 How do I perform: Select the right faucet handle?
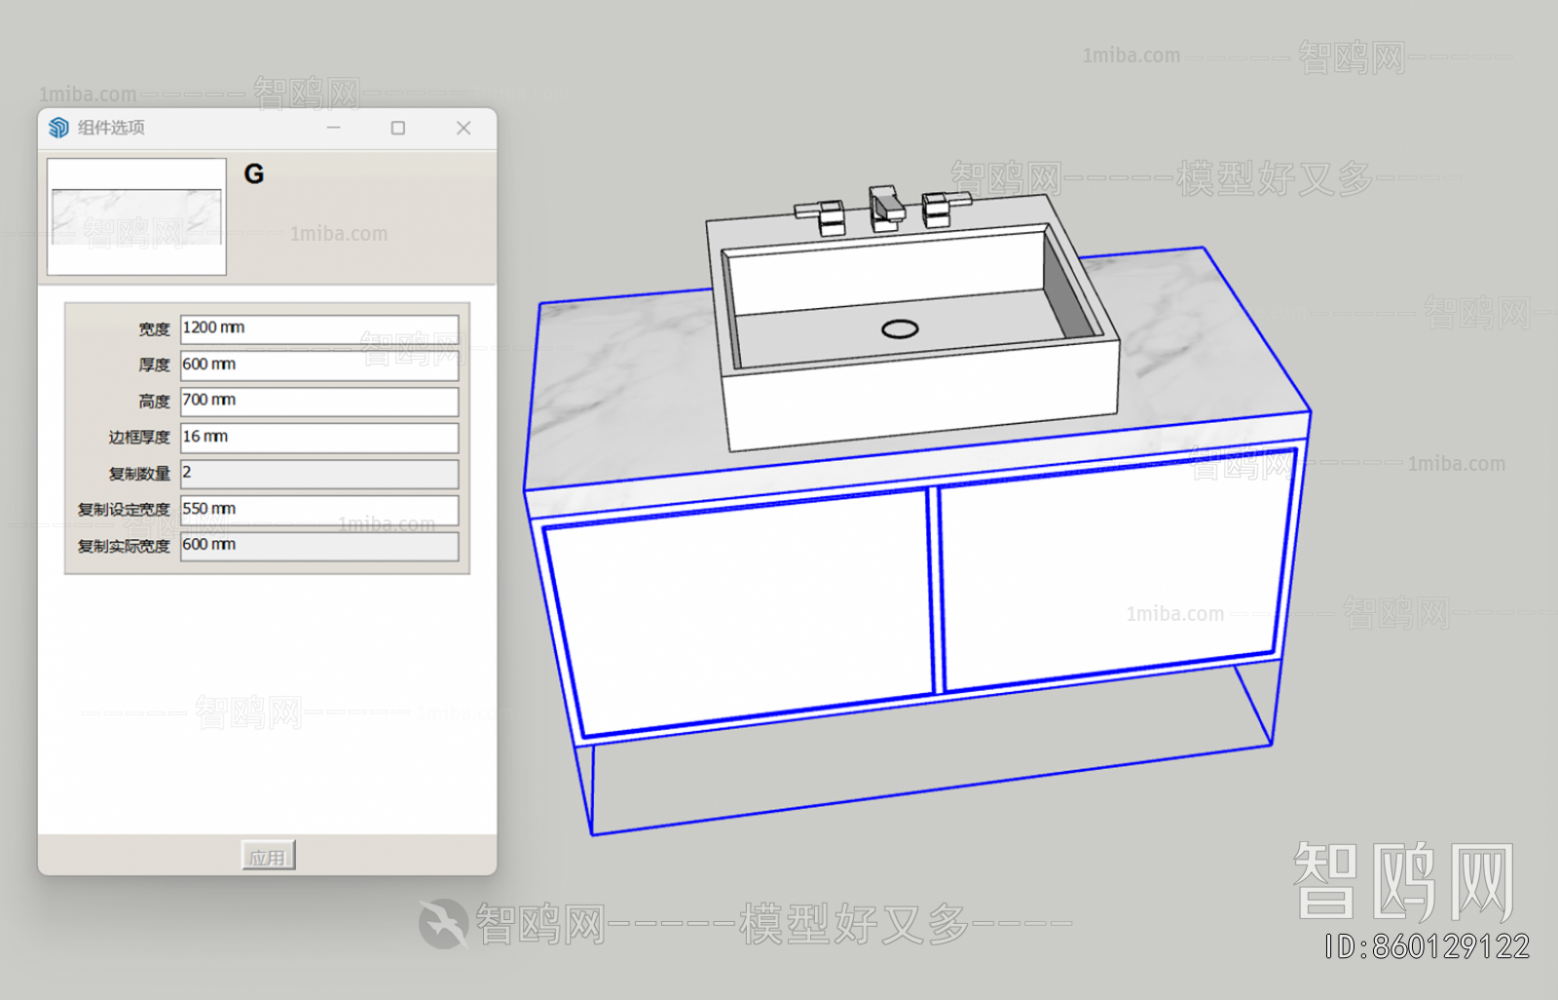pyautogui.click(x=940, y=207)
